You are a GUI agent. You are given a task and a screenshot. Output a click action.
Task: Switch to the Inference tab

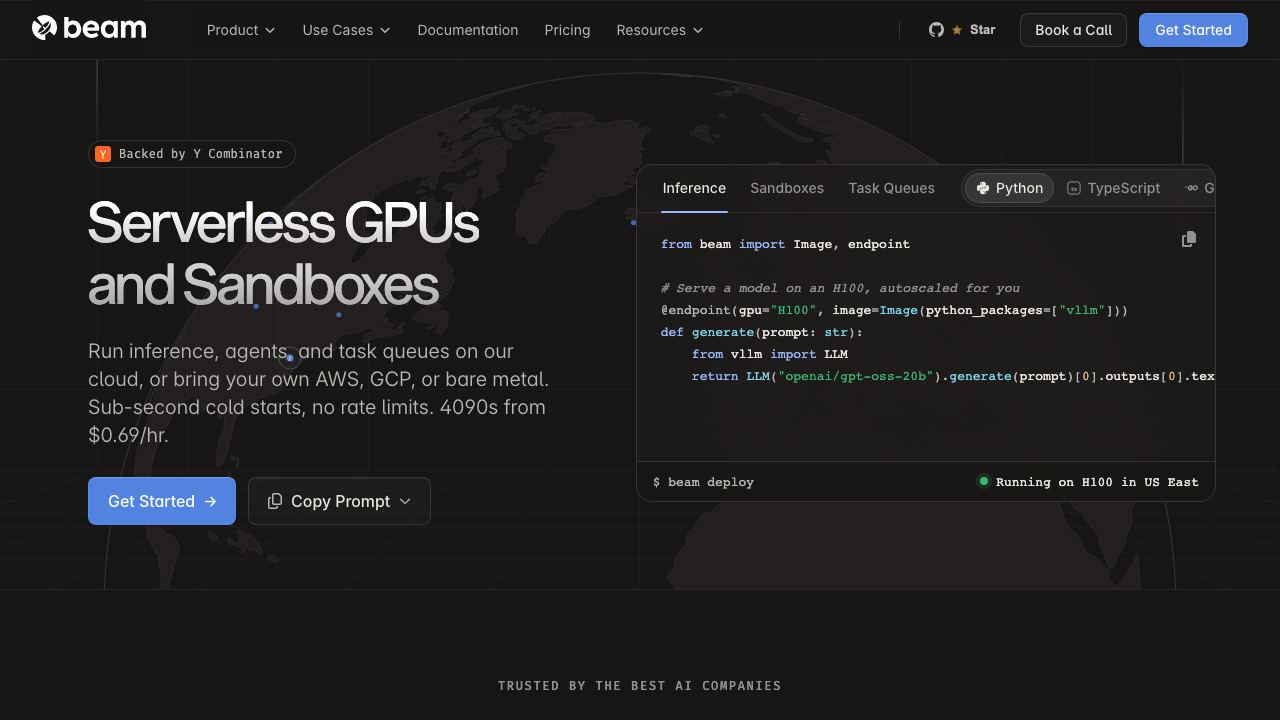coord(694,188)
